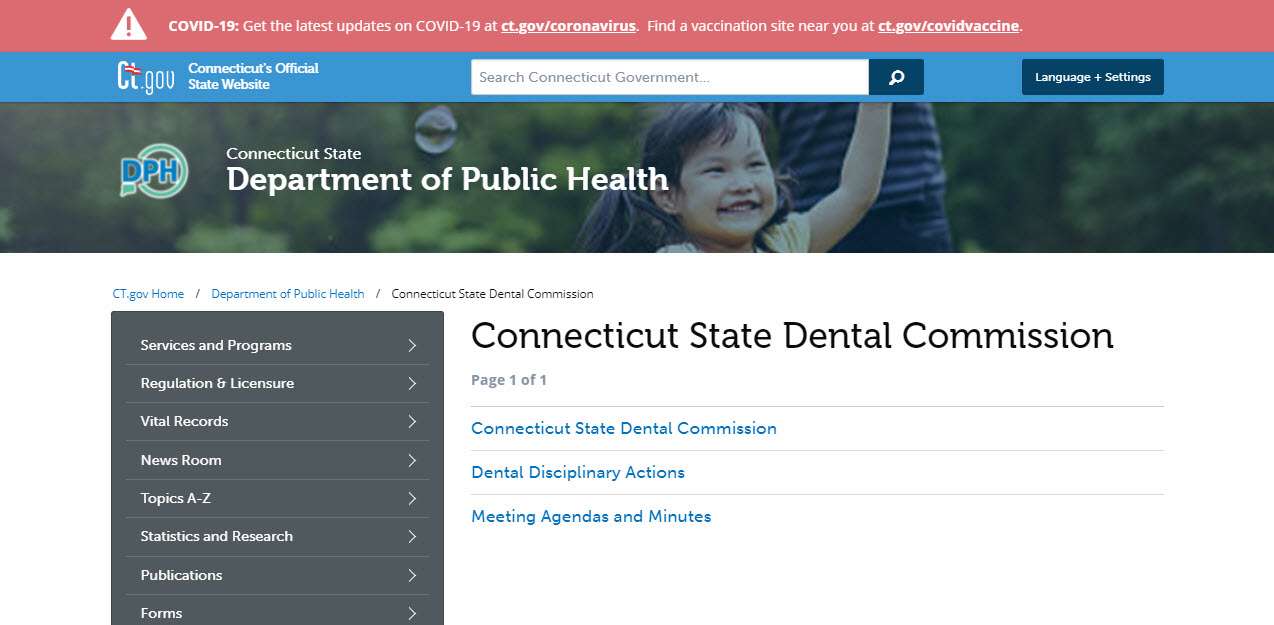Select Statistics and Research menu item

[x=215, y=536]
